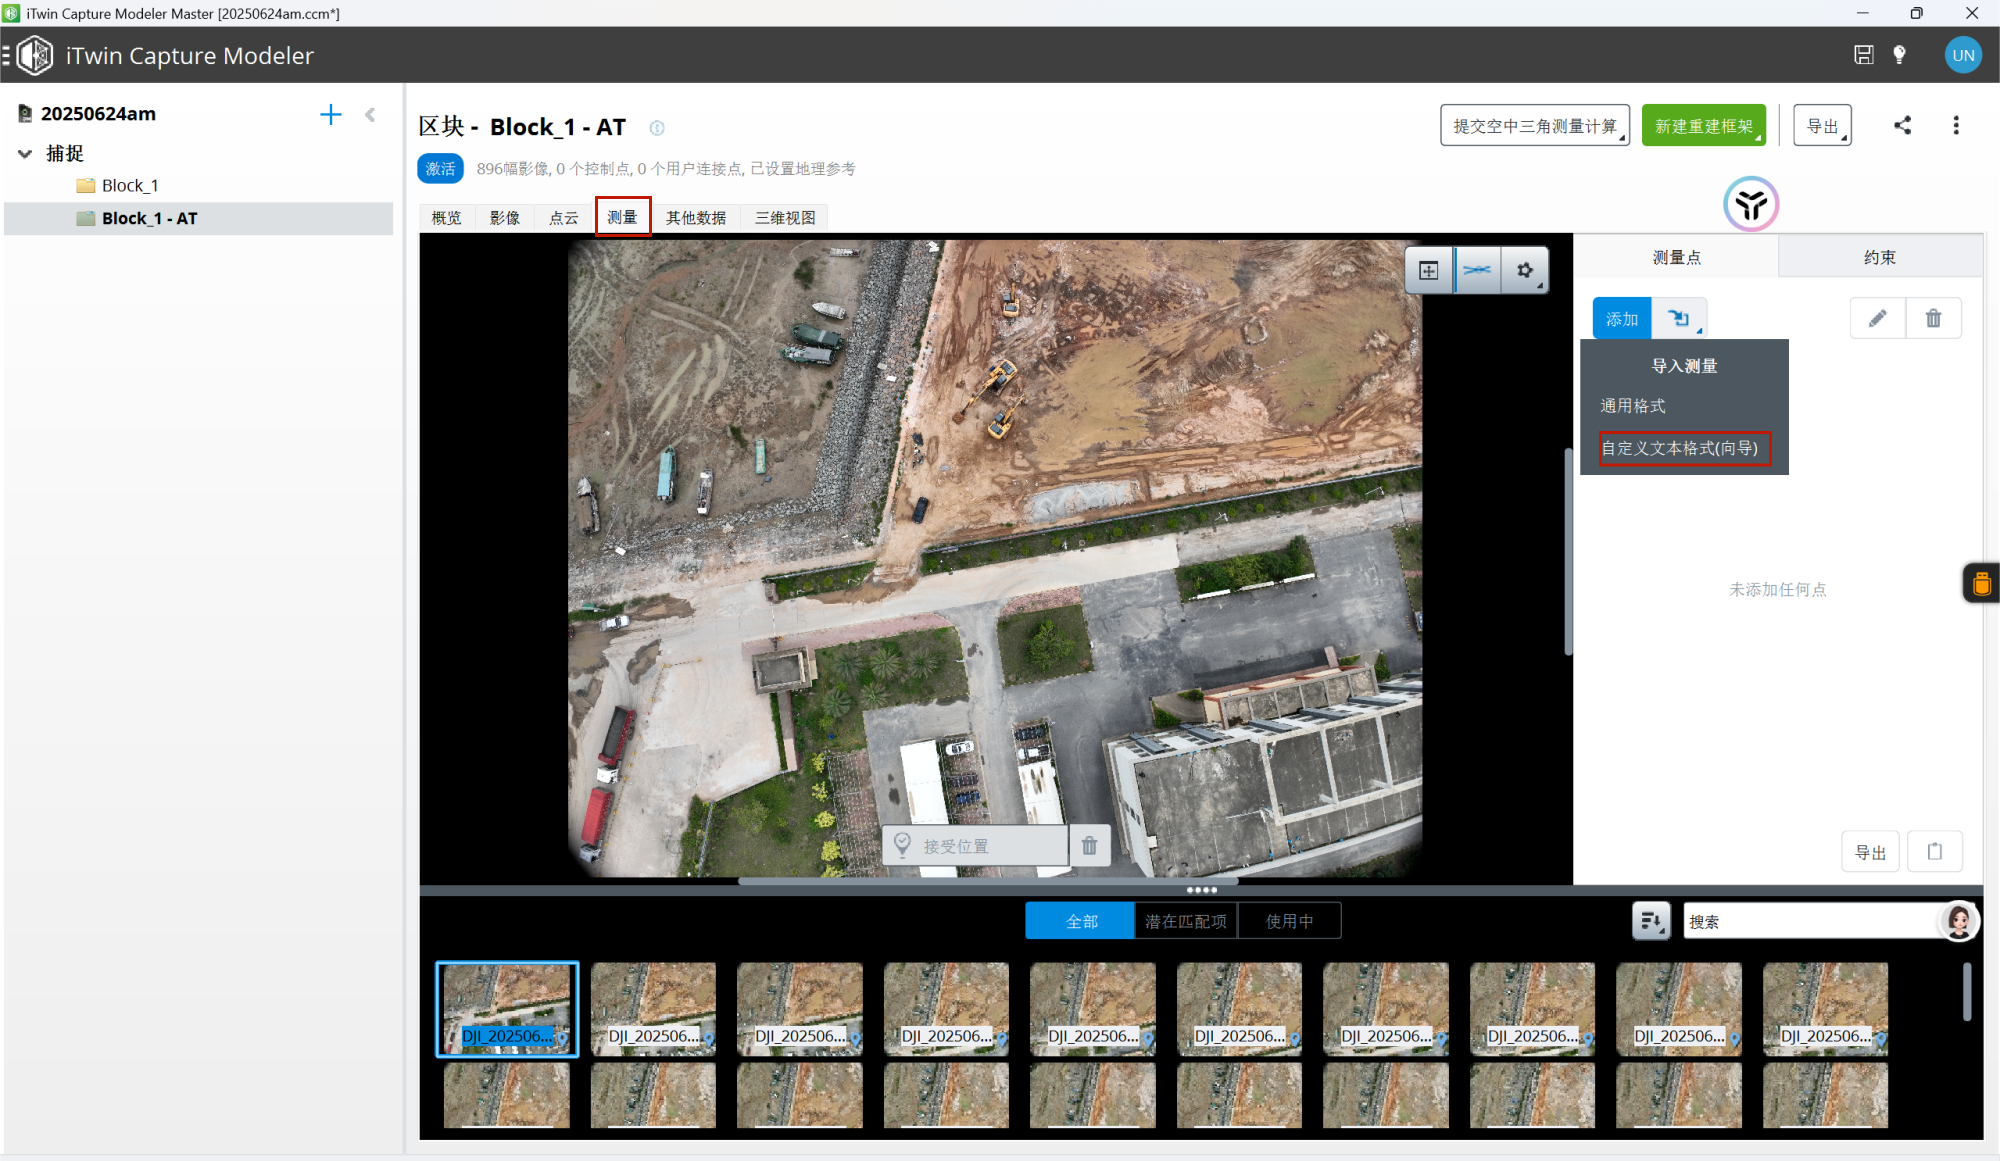
Task: Open the three-bar menu left of the logo
Action: [6, 55]
